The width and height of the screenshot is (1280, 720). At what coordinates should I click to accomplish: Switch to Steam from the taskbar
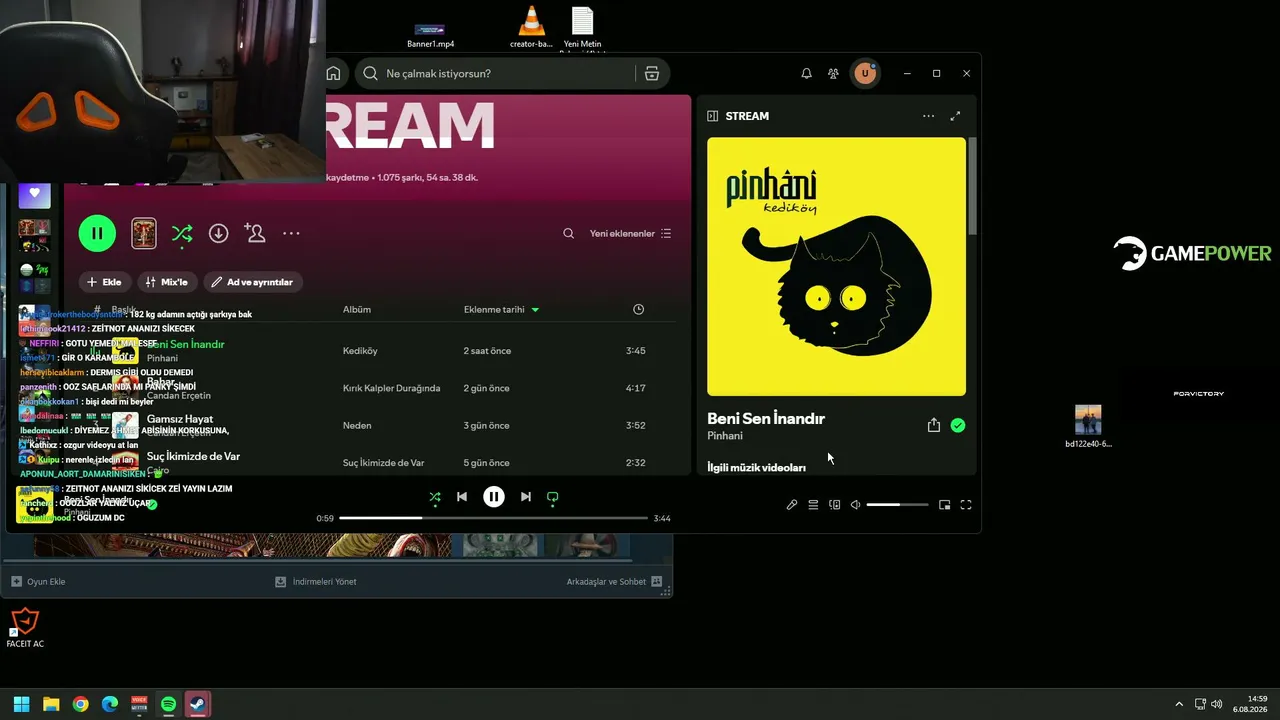(198, 704)
